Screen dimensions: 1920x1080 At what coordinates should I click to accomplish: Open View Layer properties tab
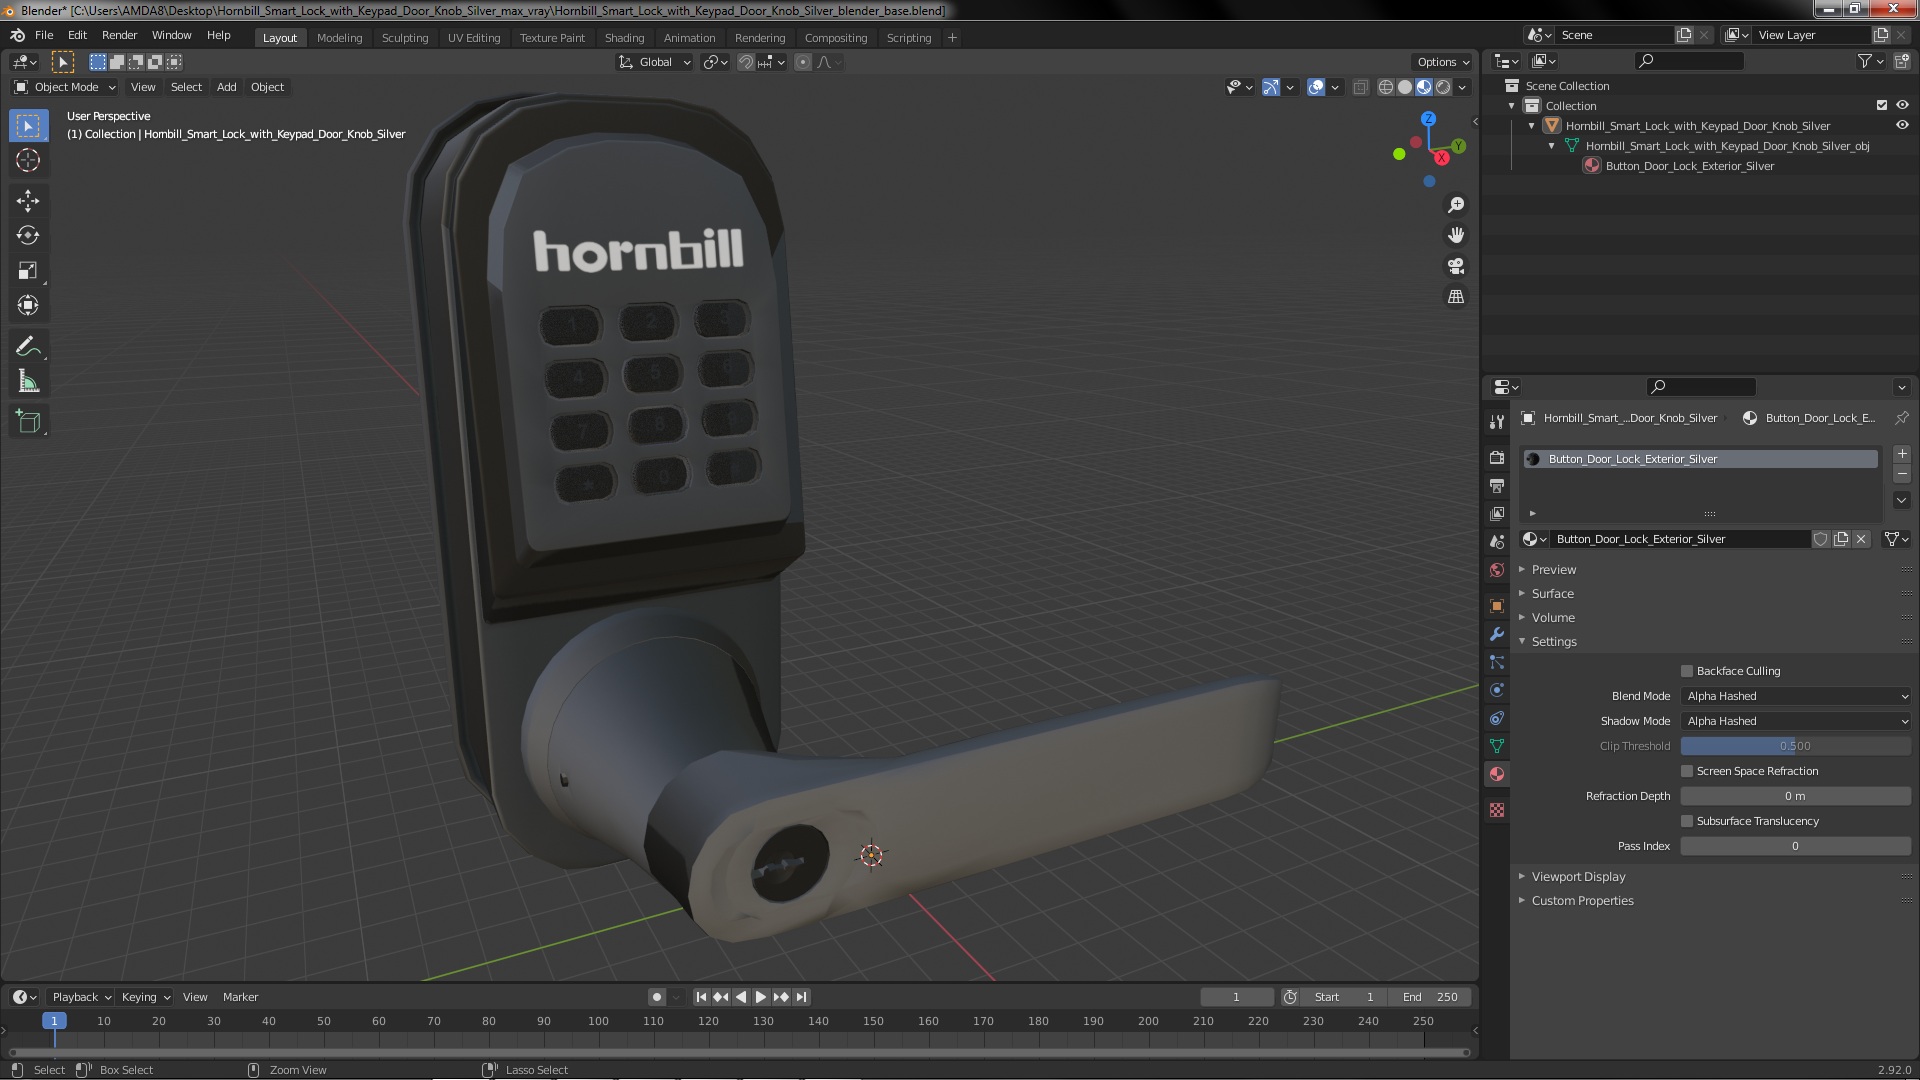[1497, 514]
